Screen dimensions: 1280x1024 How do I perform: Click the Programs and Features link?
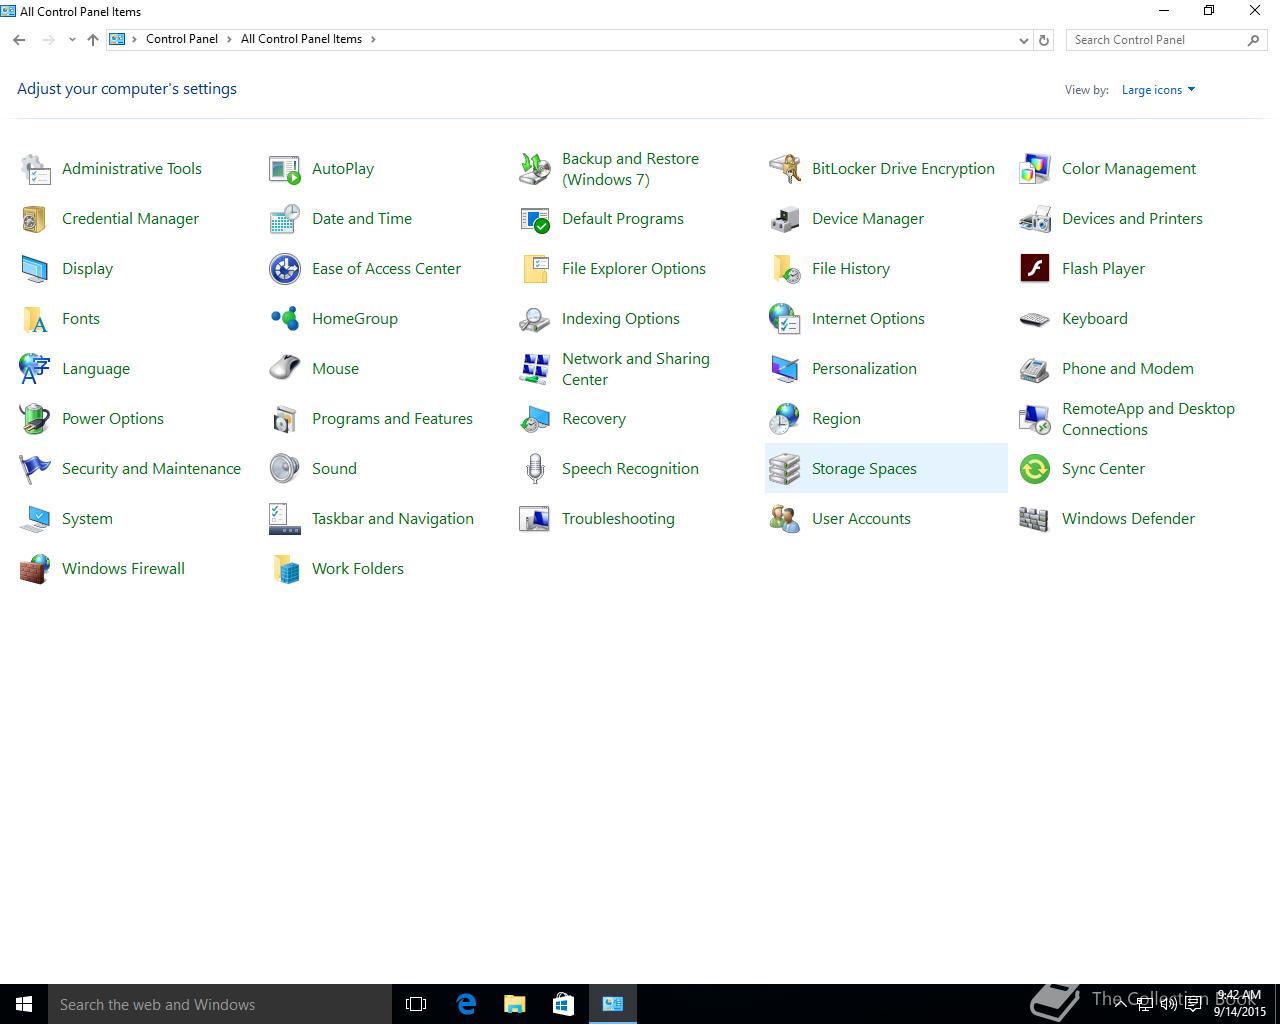point(392,419)
